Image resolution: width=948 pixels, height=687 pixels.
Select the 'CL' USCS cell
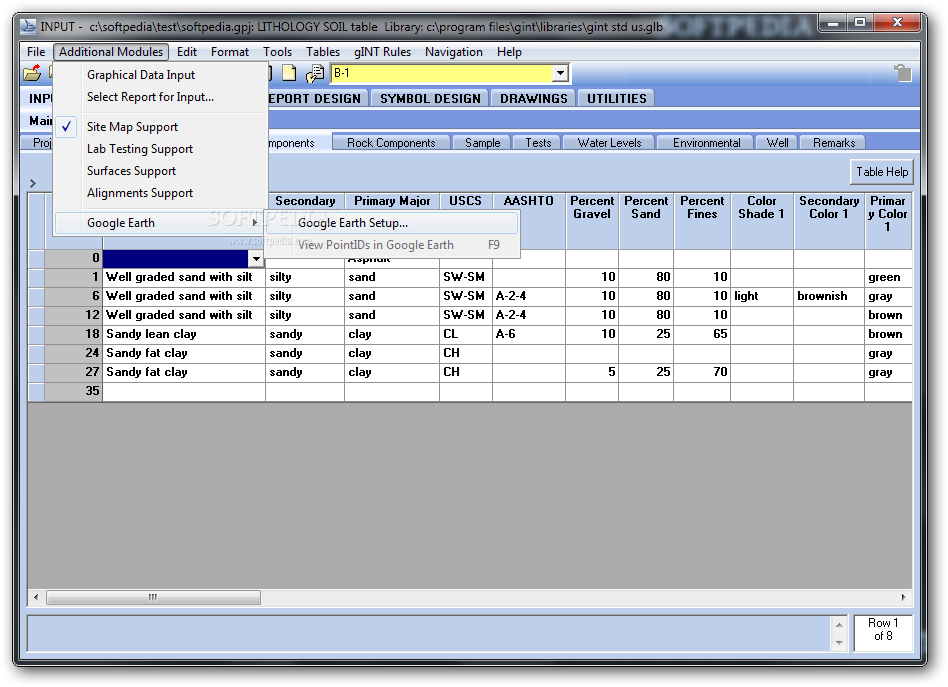pos(466,334)
